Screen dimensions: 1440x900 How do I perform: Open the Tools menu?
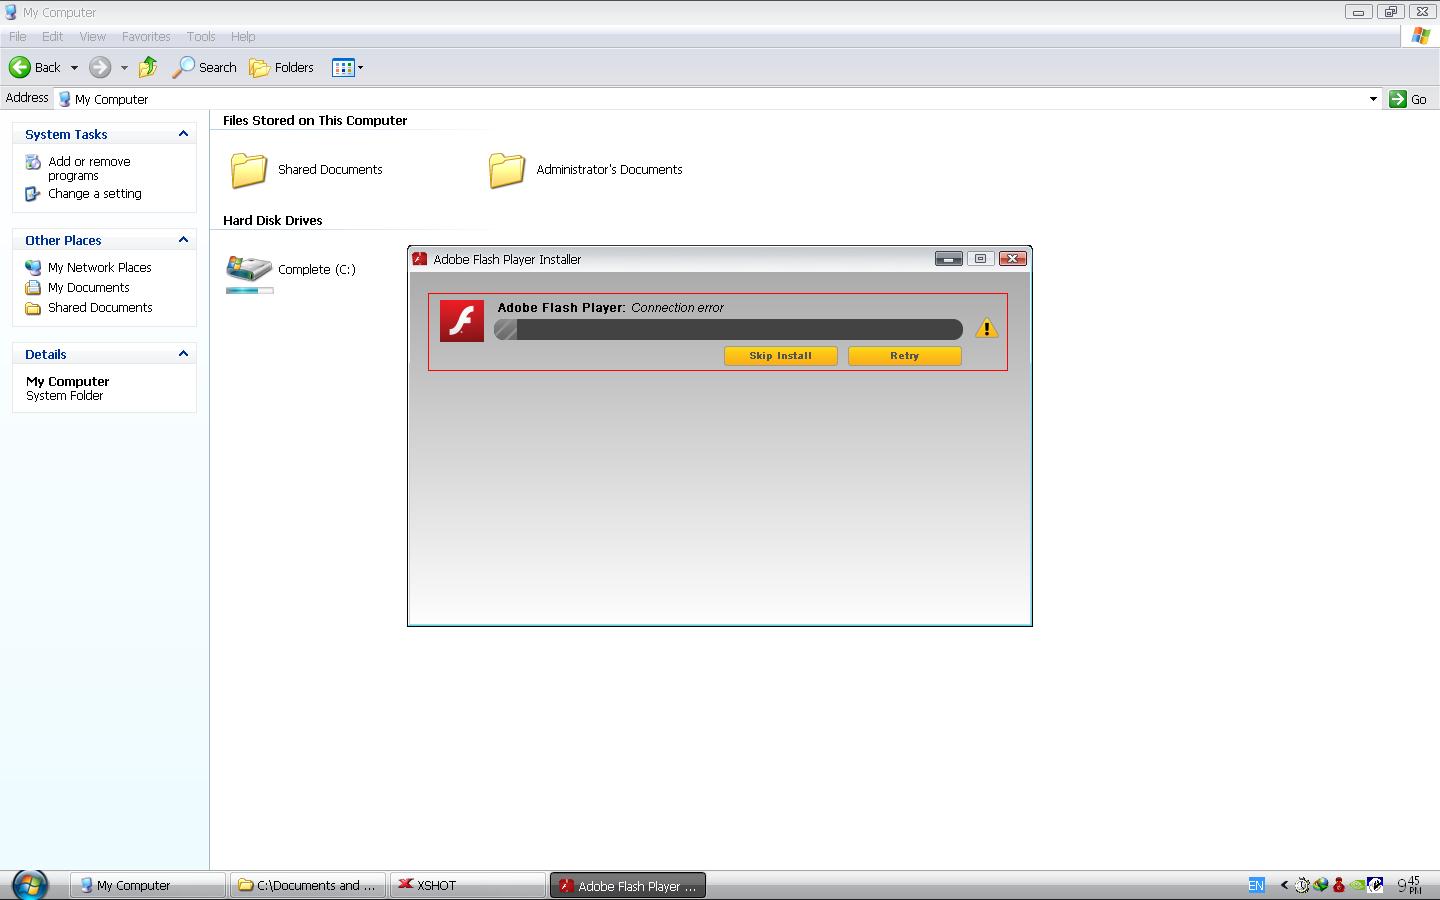201,36
